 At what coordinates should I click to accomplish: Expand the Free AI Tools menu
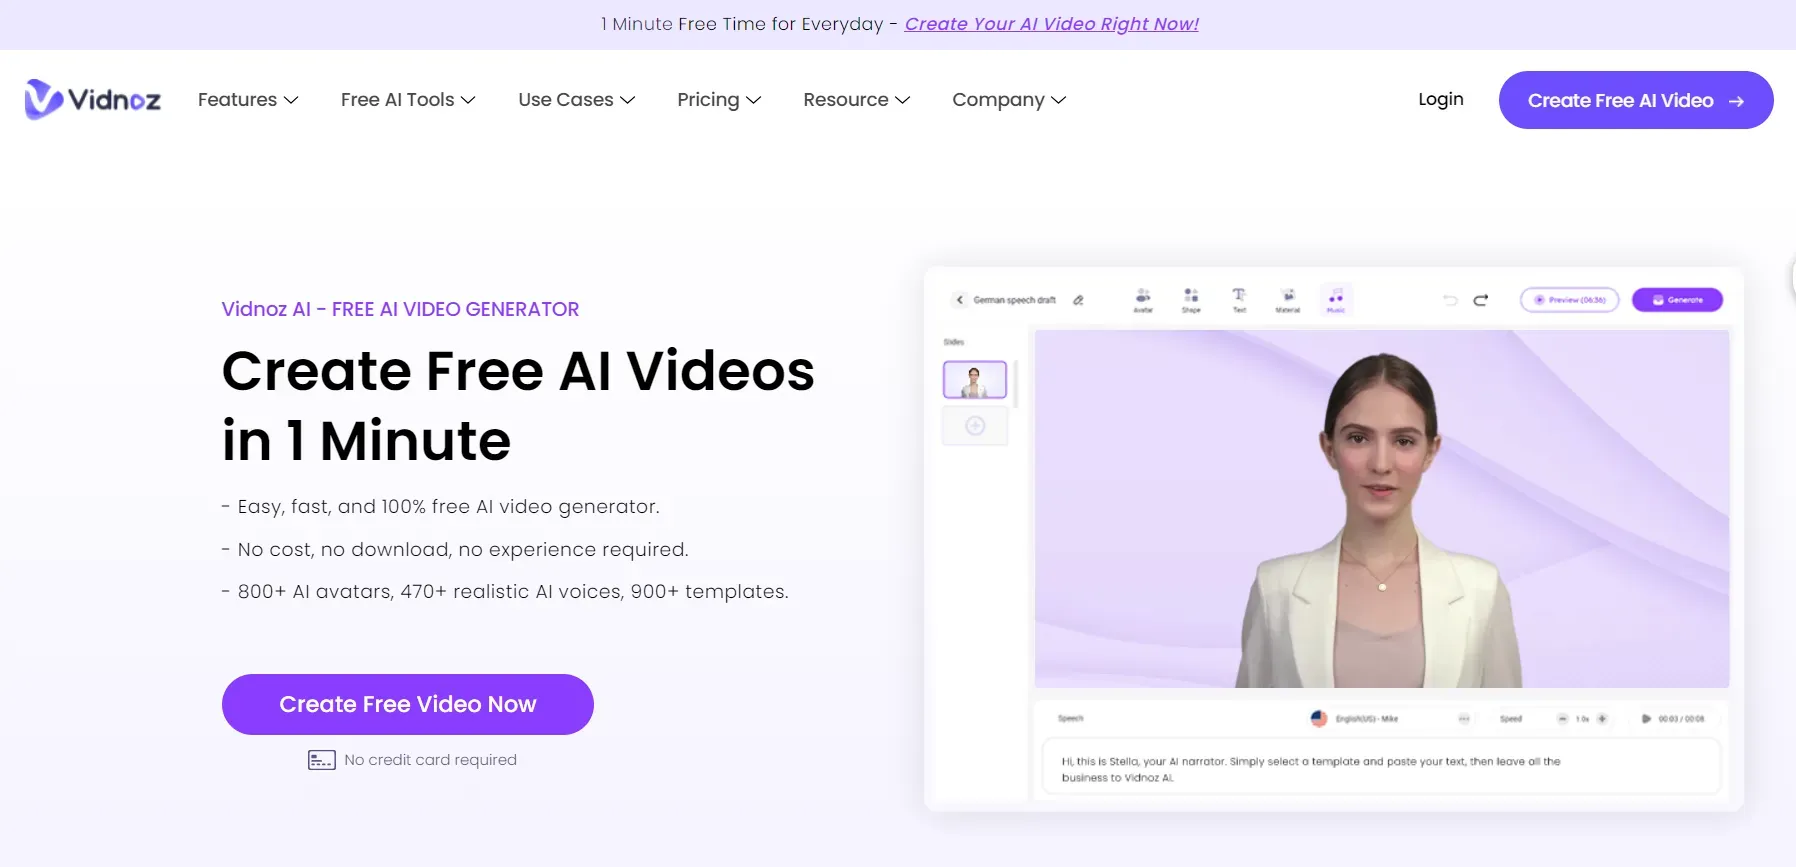[408, 100]
